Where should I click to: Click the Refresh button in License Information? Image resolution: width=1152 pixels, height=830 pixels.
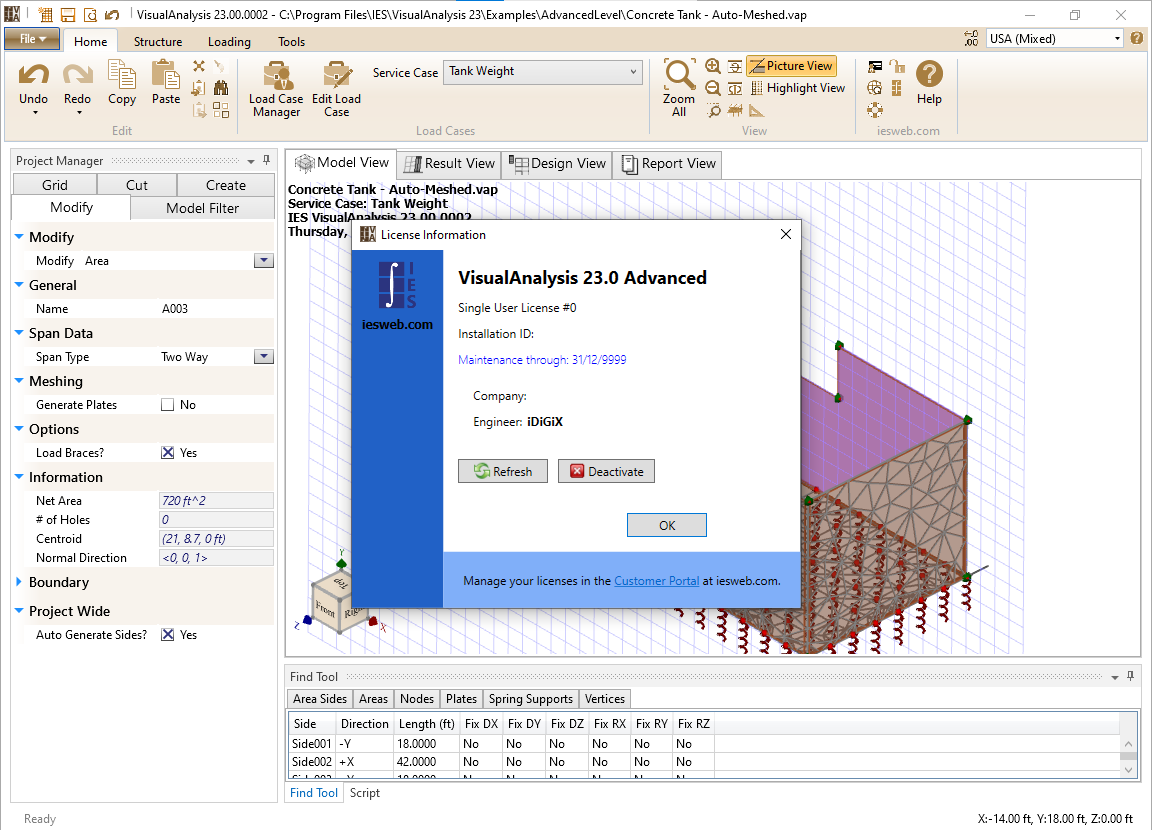pyautogui.click(x=503, y=472)
